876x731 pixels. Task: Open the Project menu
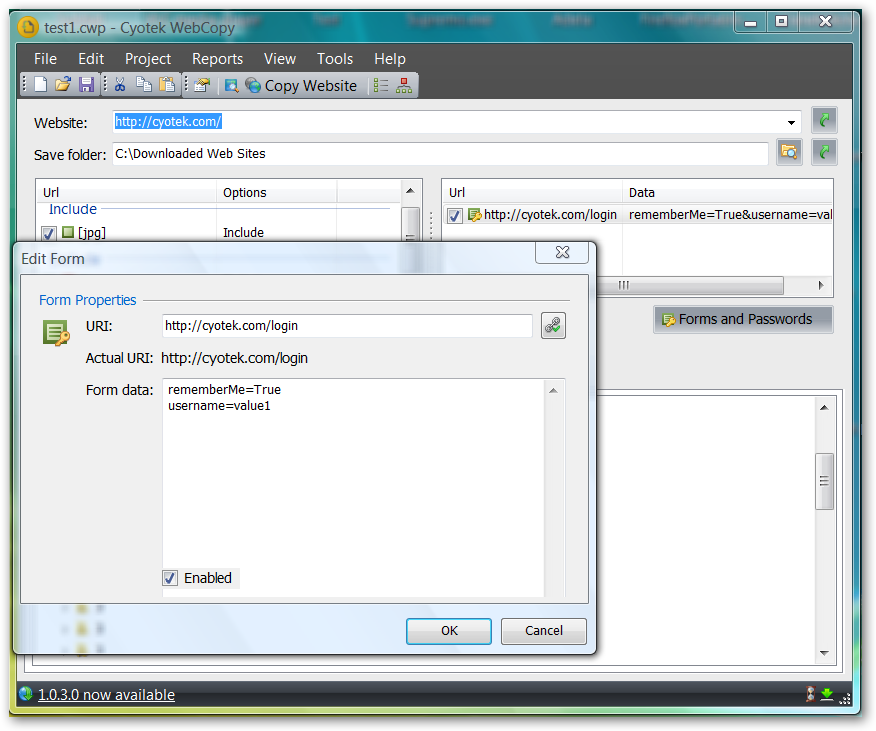pos(148,59)
